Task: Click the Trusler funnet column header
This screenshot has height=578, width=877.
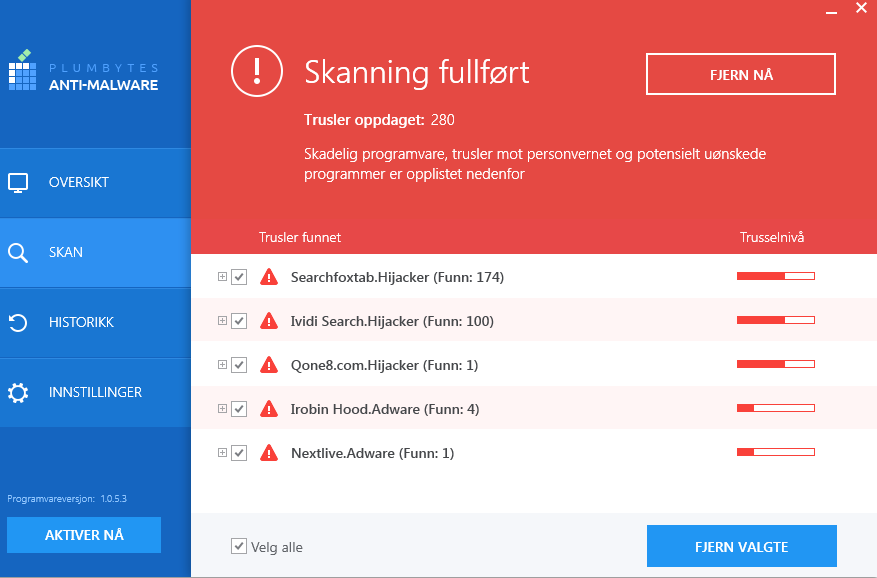Action: (300, 237)
